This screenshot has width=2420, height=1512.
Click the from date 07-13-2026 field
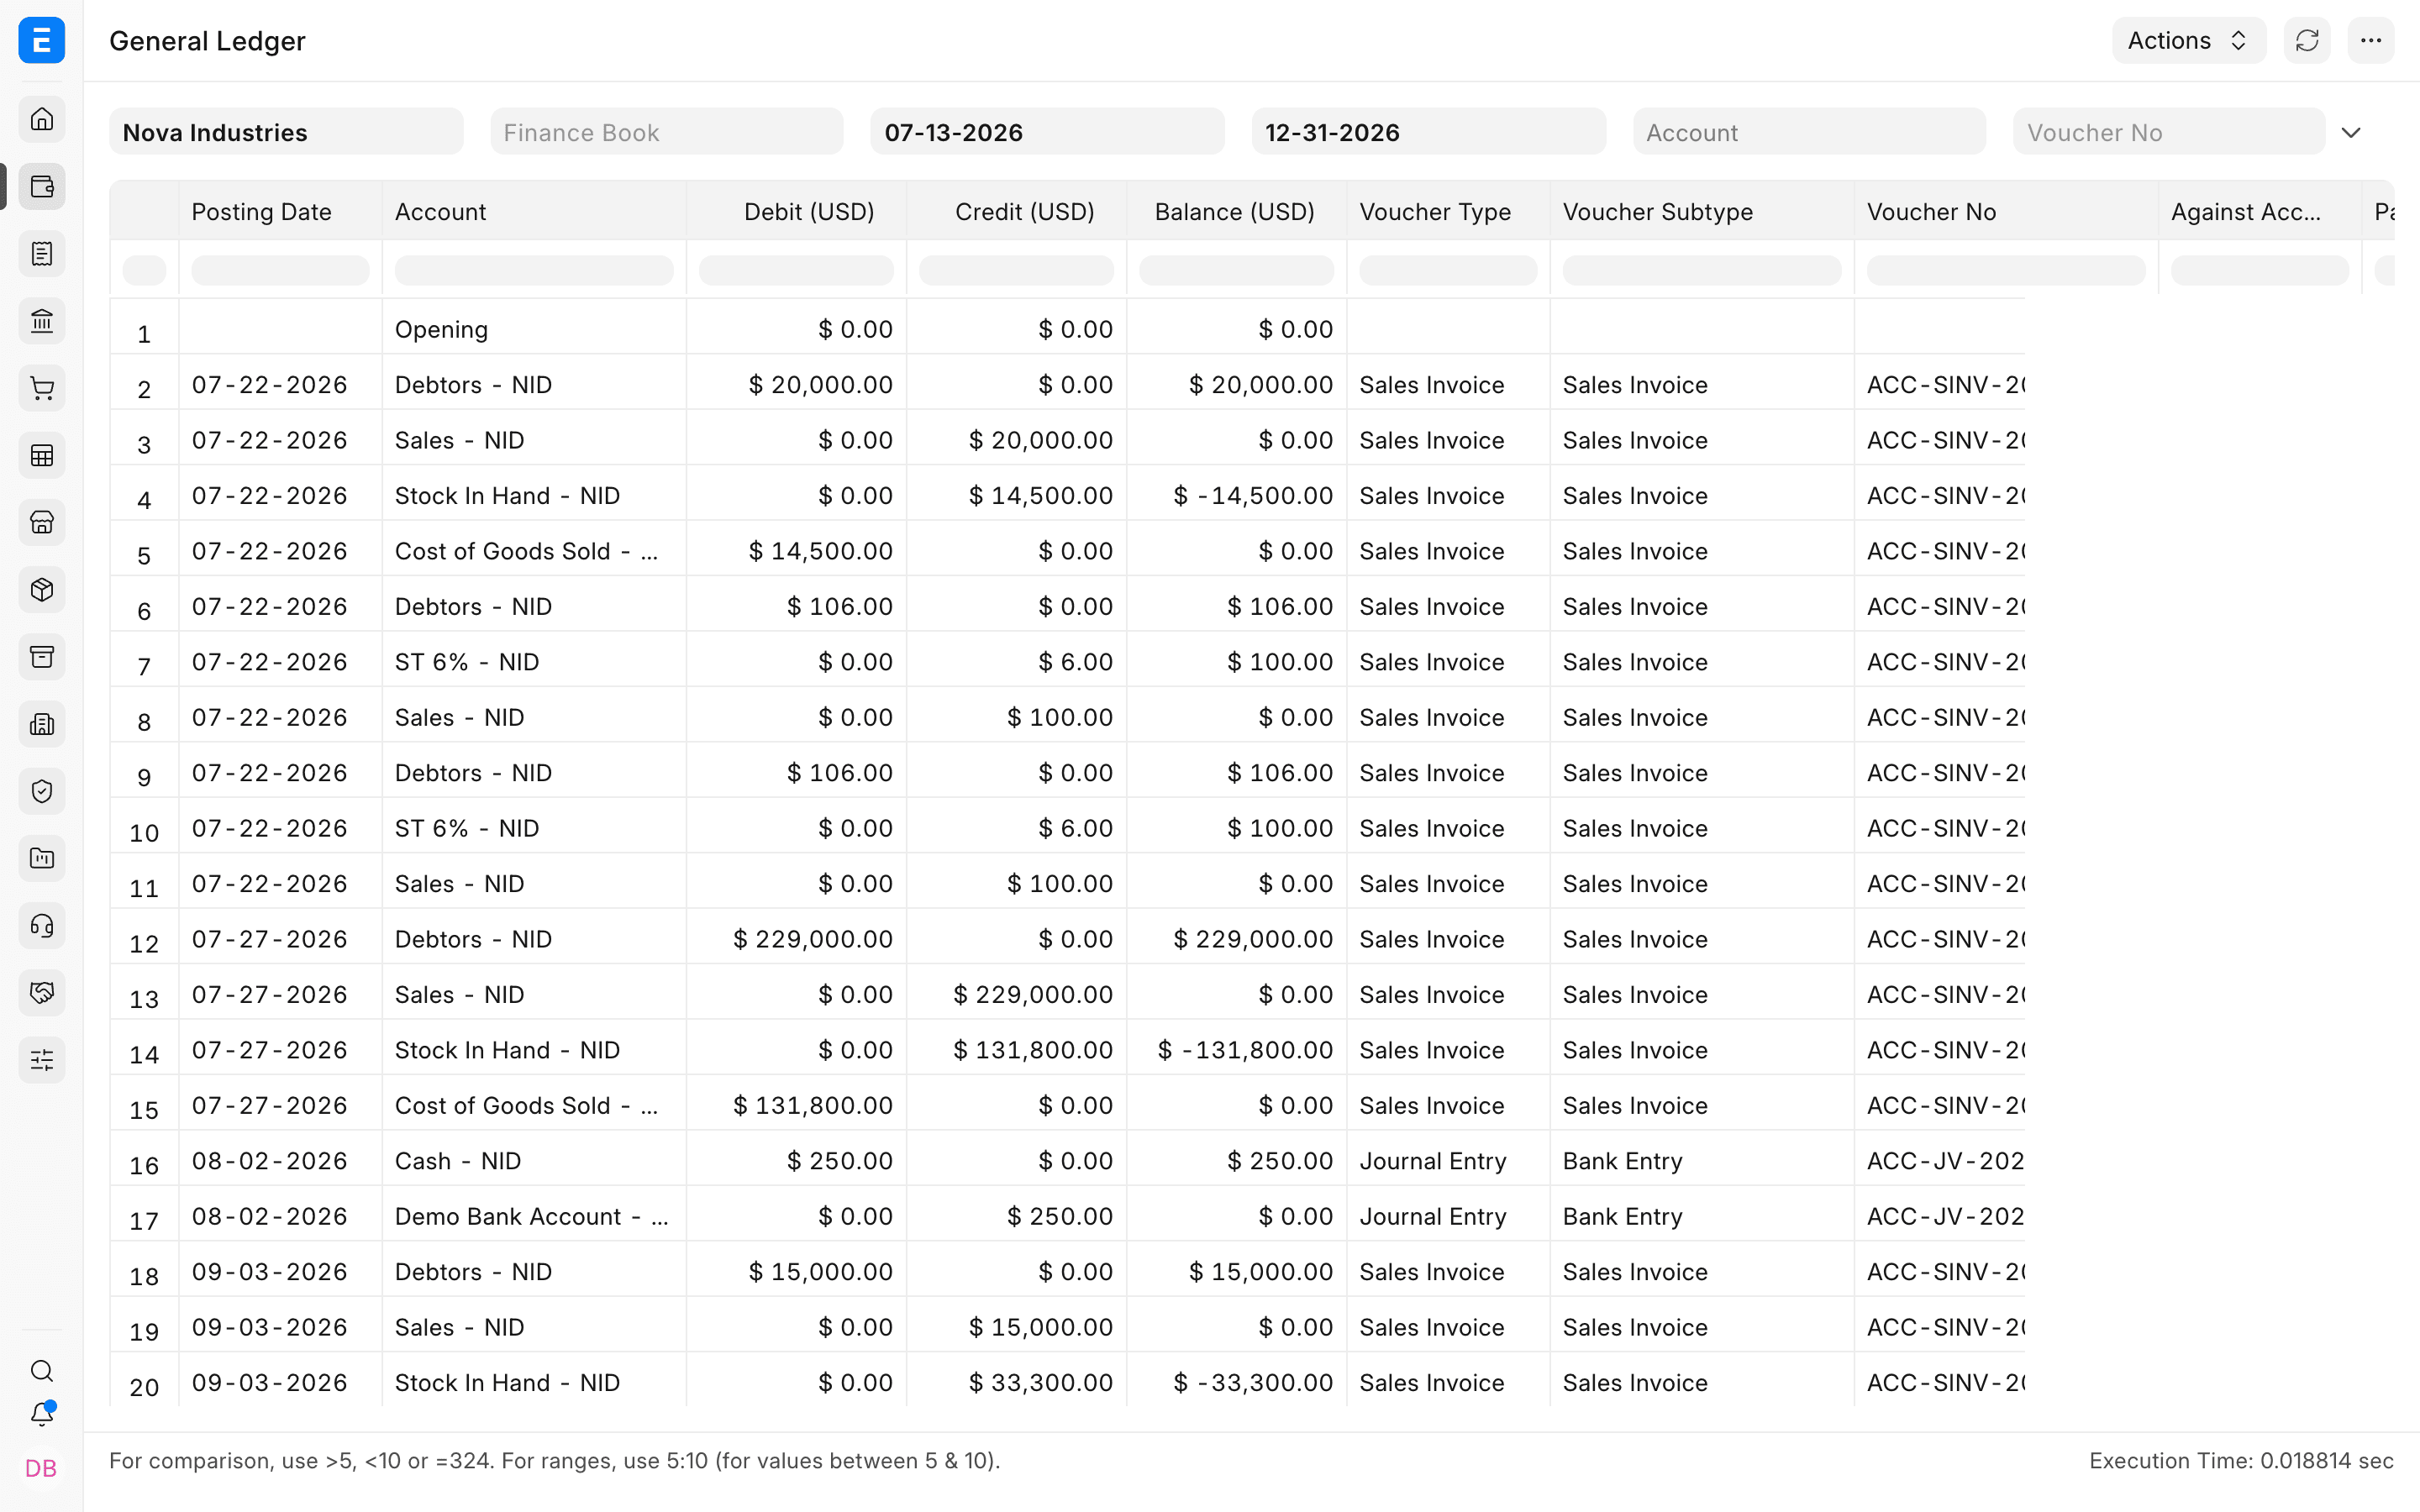[1047, 132]
